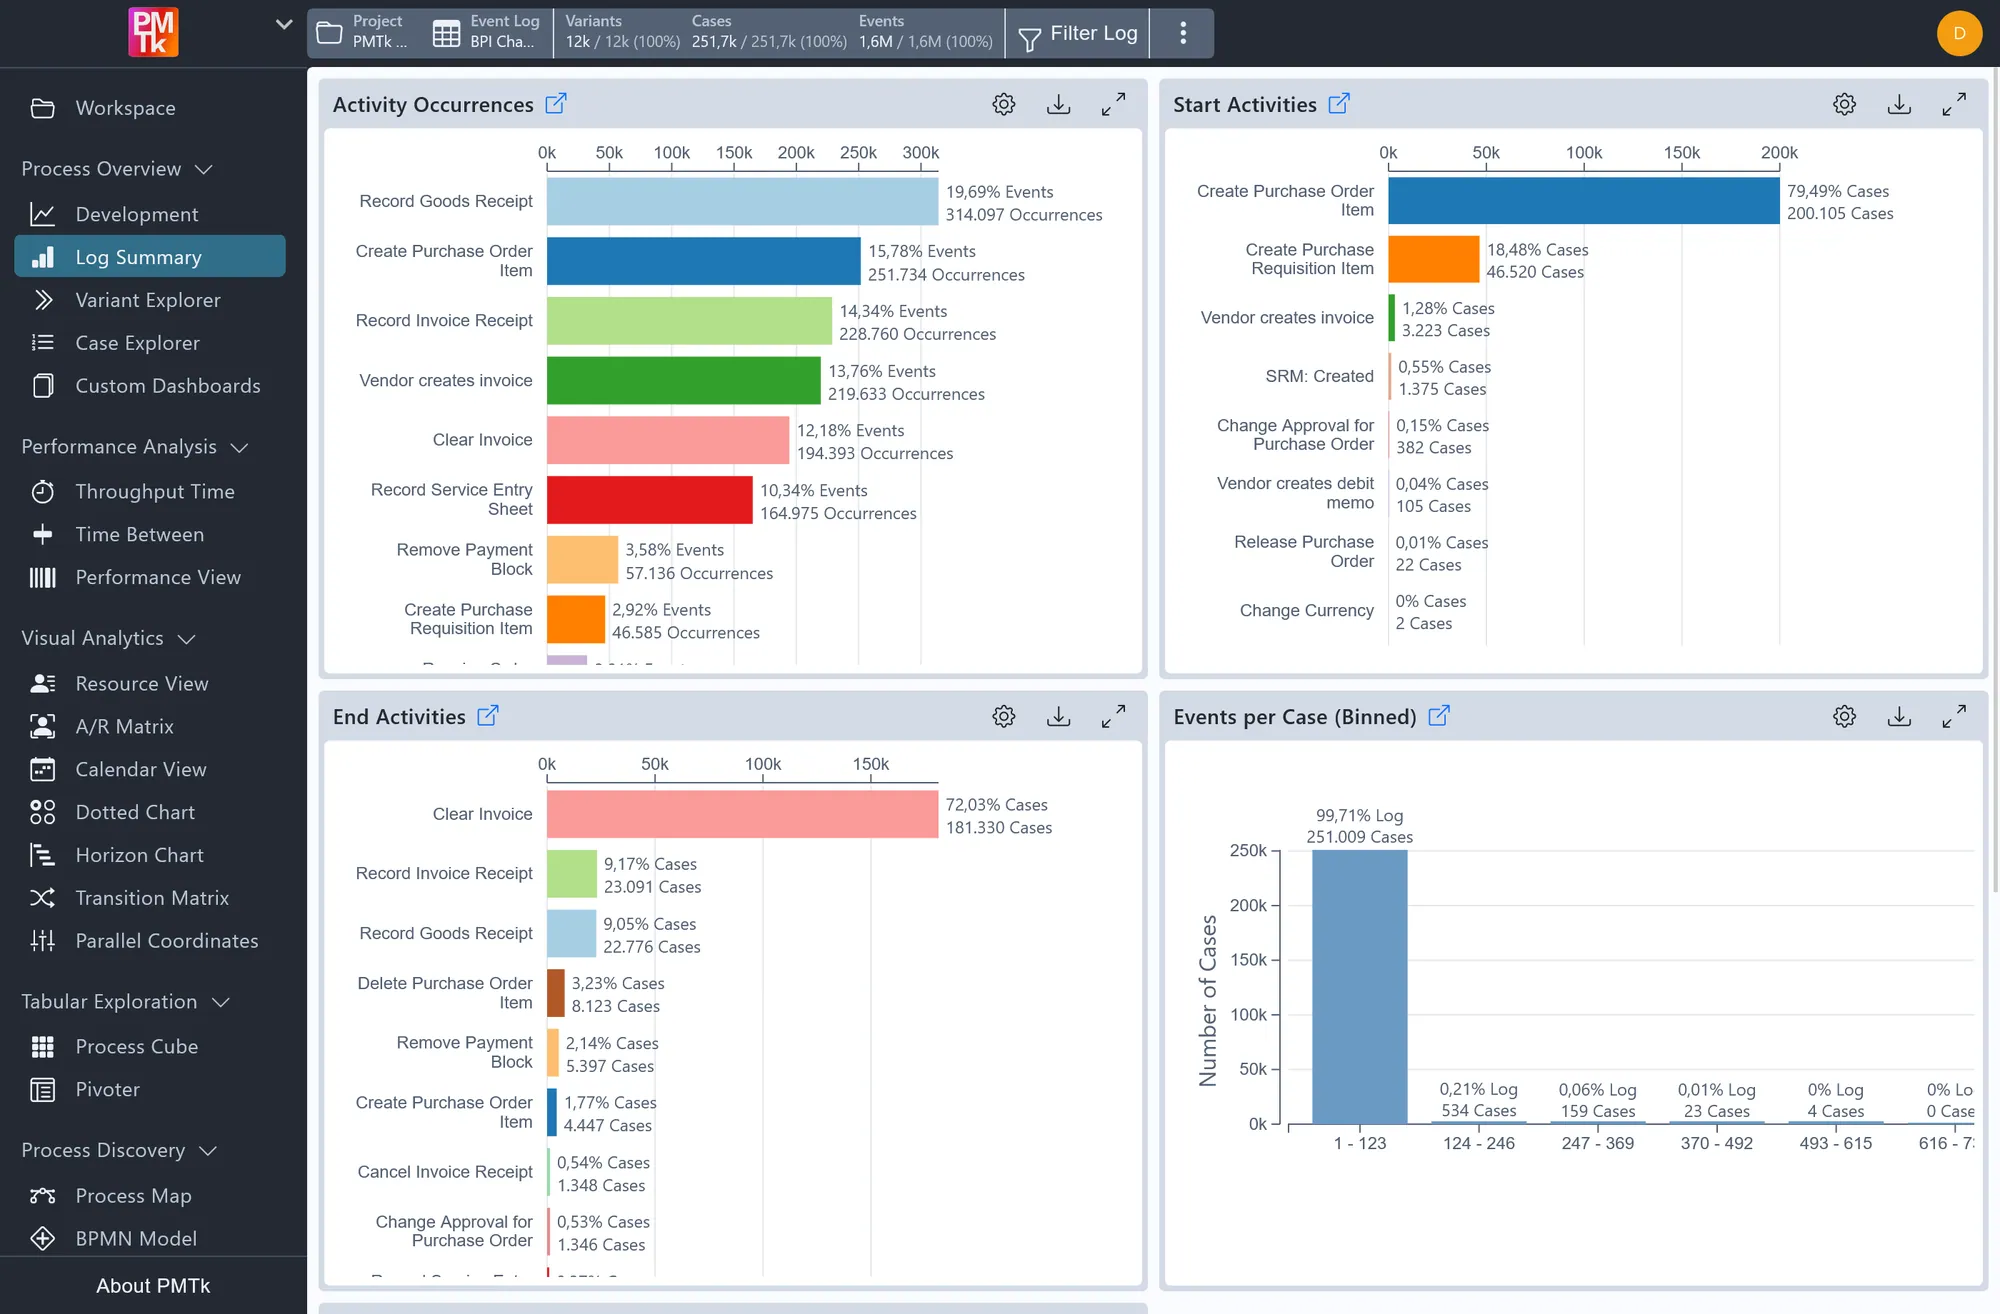Open End Activities external link icon

tap(488, 715)
